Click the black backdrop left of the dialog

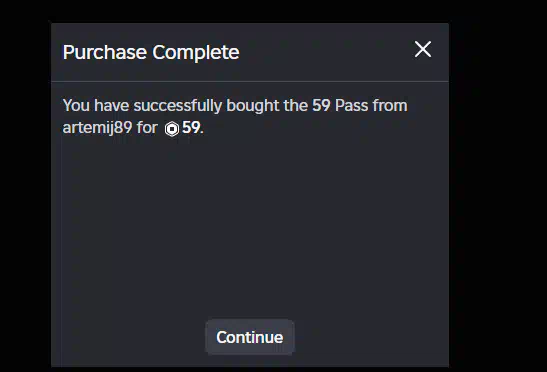[25, 186]
